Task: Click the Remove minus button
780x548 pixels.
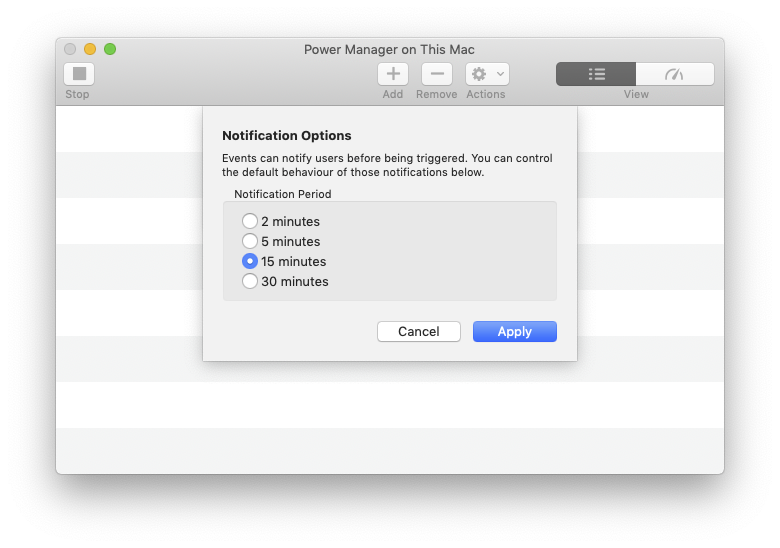Action: 437,74
